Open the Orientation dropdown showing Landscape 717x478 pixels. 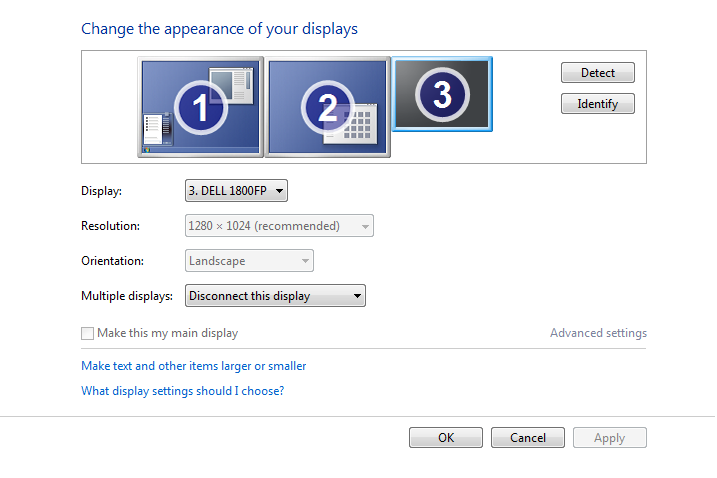pos(249,261)
